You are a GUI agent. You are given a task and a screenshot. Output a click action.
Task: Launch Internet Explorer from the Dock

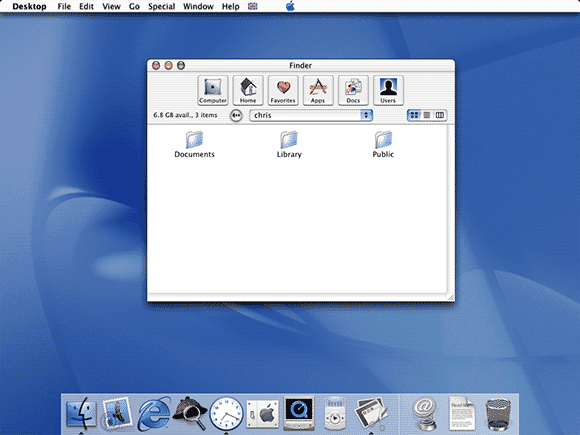click(x=154, y=414)
